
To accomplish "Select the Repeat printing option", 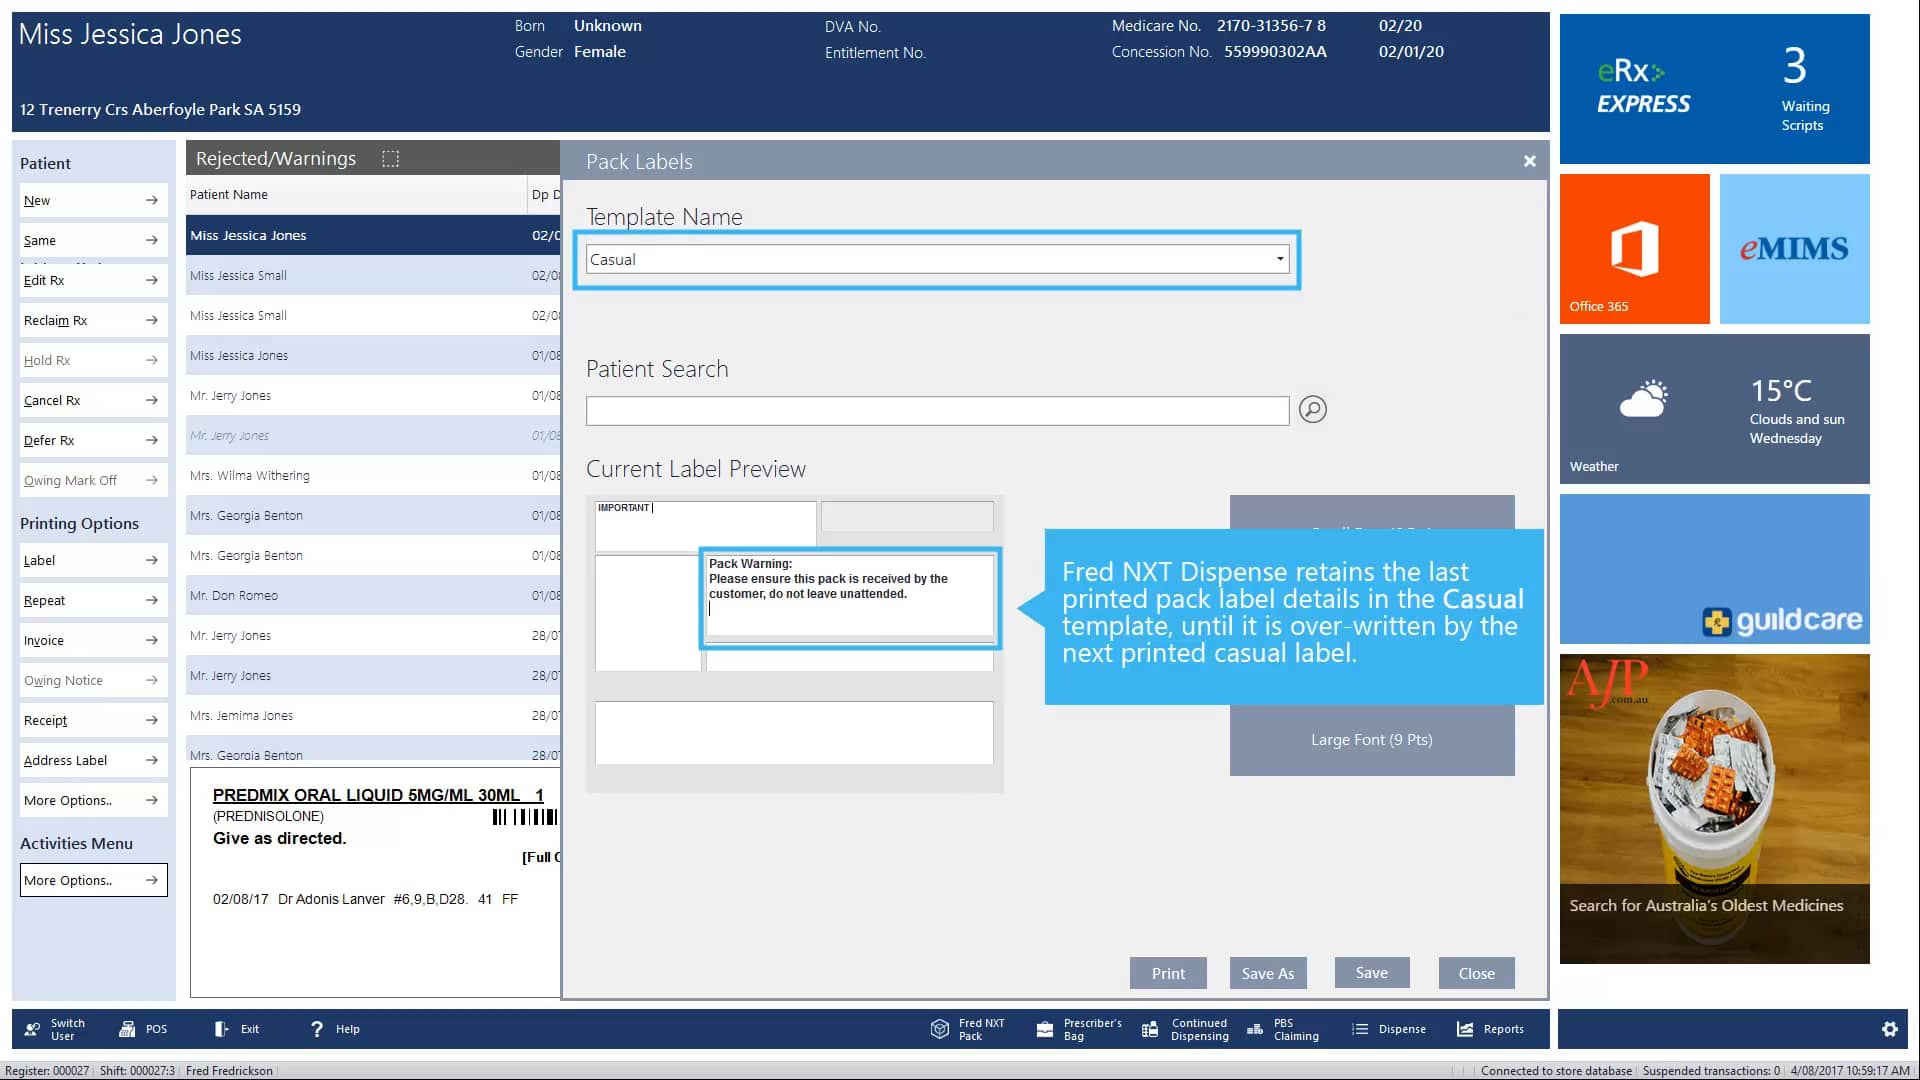I will coord(93,600).
